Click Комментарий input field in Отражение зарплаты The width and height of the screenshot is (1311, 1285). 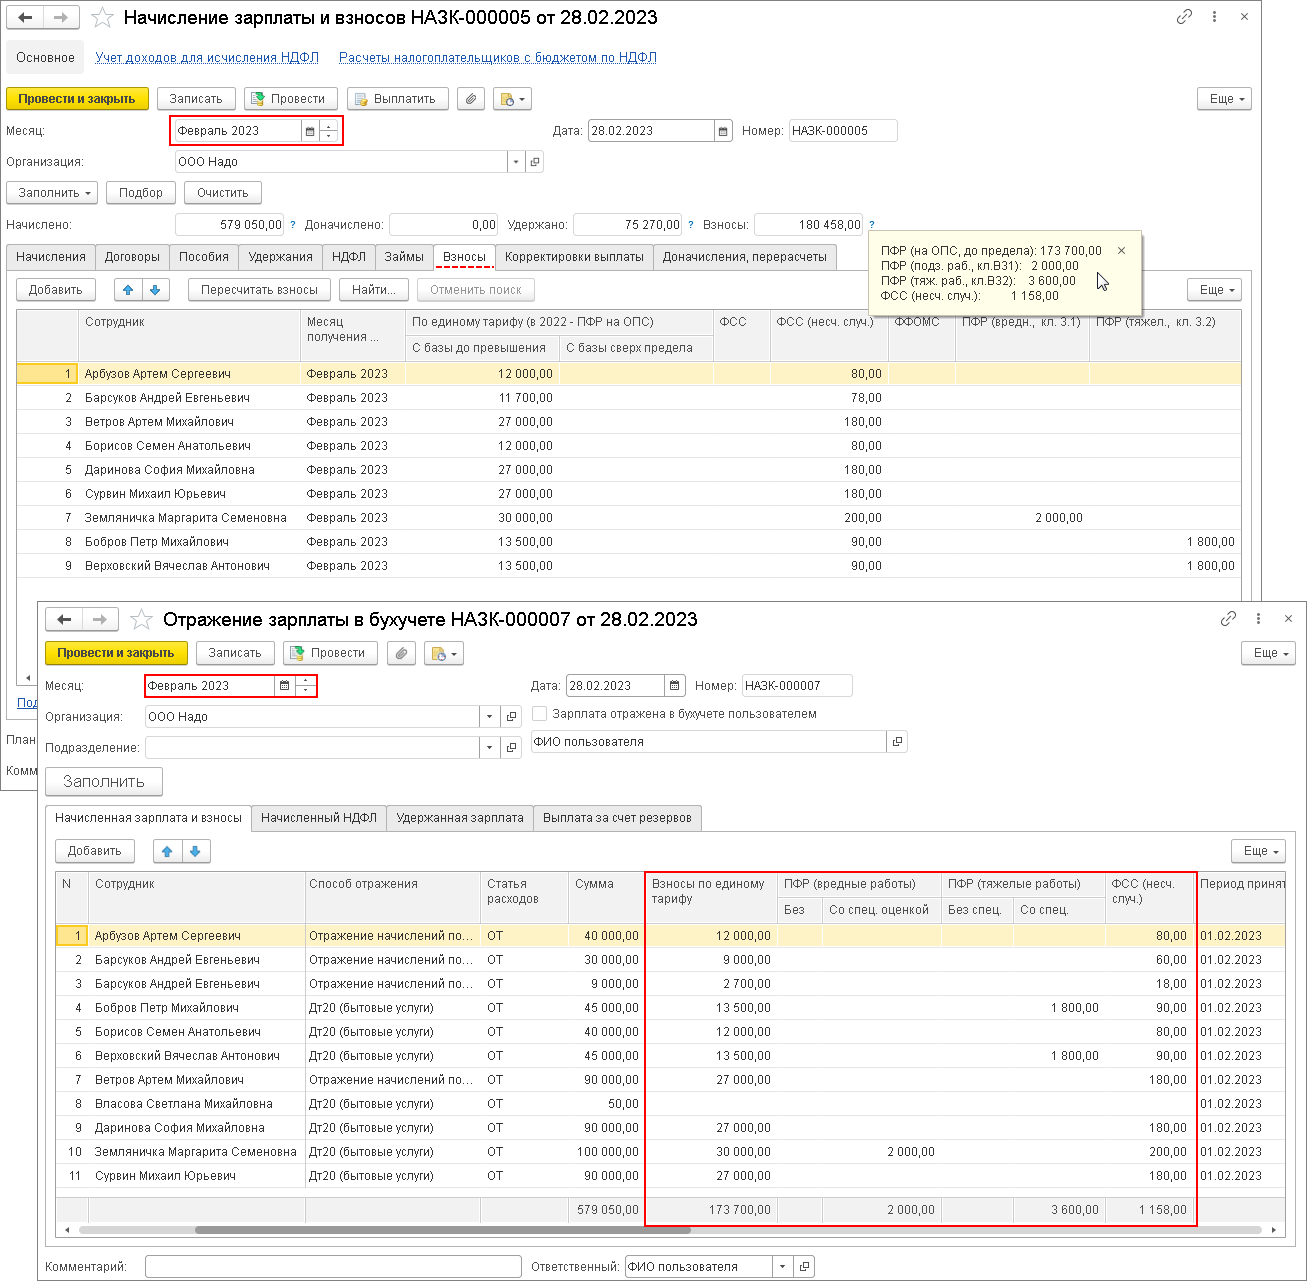point(333,1267)
